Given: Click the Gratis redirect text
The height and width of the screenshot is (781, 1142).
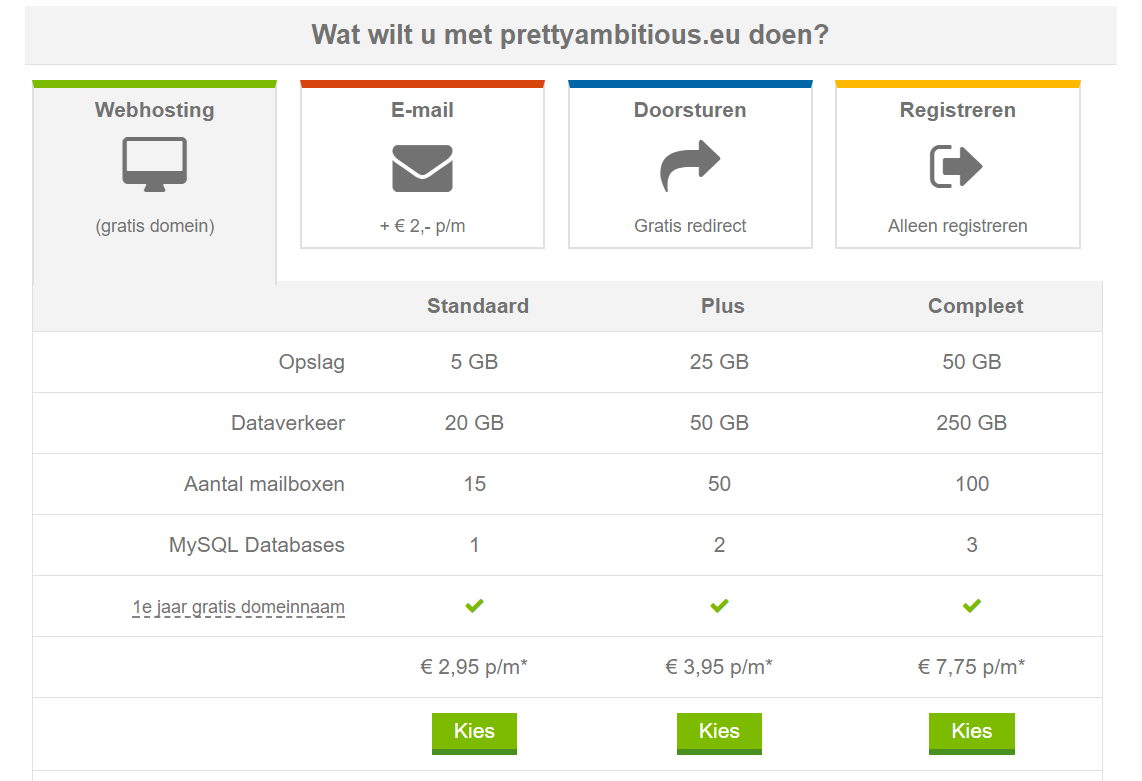Looking at the screenshot, I should pyautogui.click(x=690, y=226).
